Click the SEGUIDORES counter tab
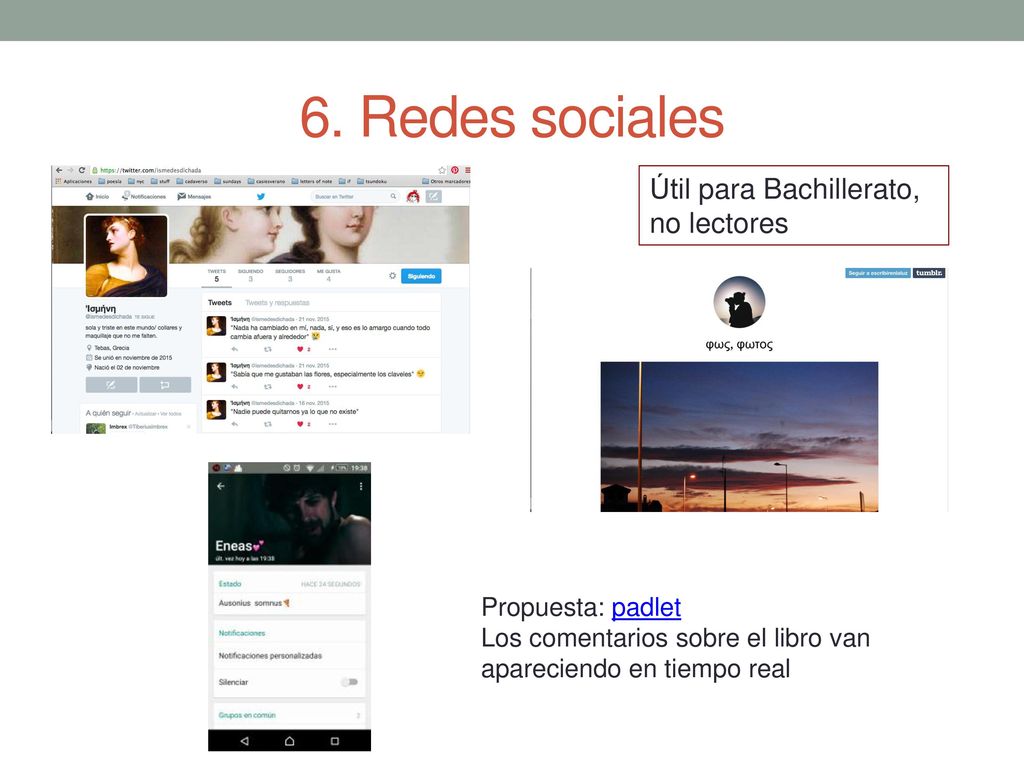 coord(290,276)
